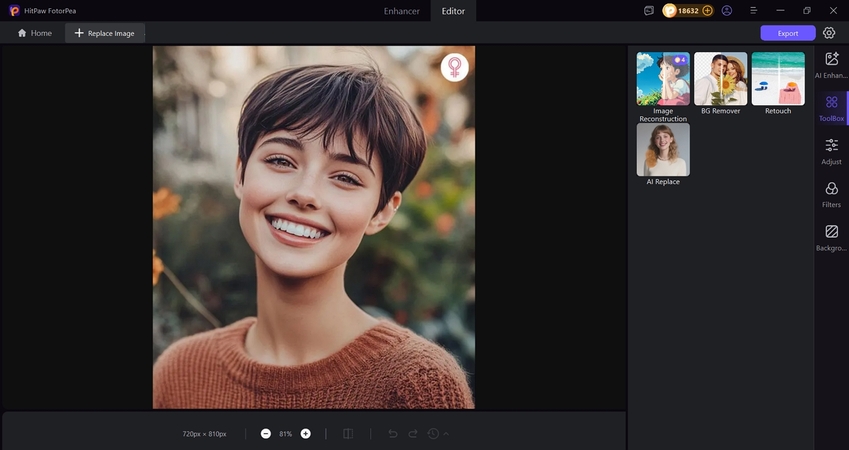Click the Export button
Viewport: 849px width, 450px height.
point(788,33)
